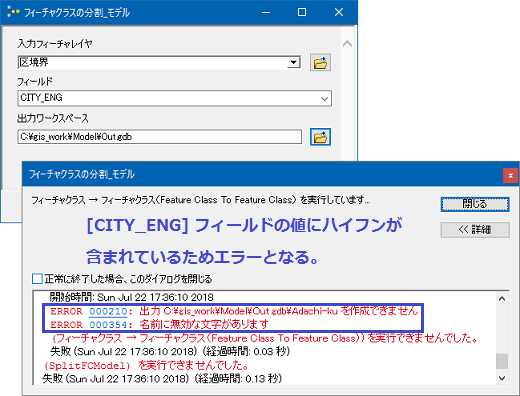Close the tool parameter window

point(339,12)
